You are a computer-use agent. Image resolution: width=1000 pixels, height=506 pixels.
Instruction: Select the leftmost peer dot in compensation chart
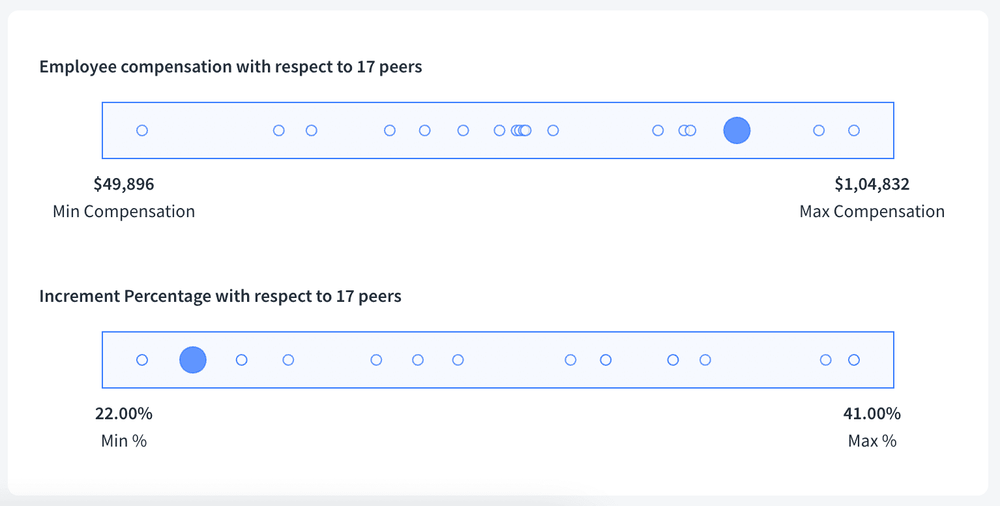click(x=142, y=130)
